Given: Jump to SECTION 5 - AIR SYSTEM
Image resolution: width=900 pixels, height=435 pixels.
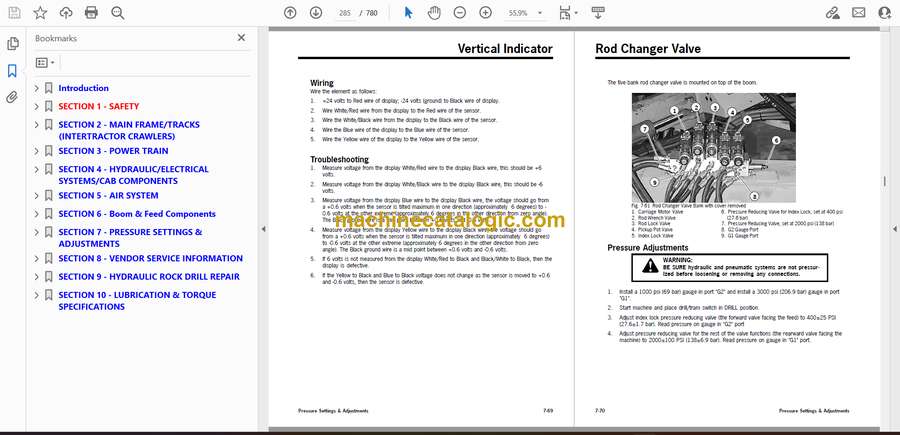Looking at the screenshot, I should pyautogui.click(x=108, y=196).
